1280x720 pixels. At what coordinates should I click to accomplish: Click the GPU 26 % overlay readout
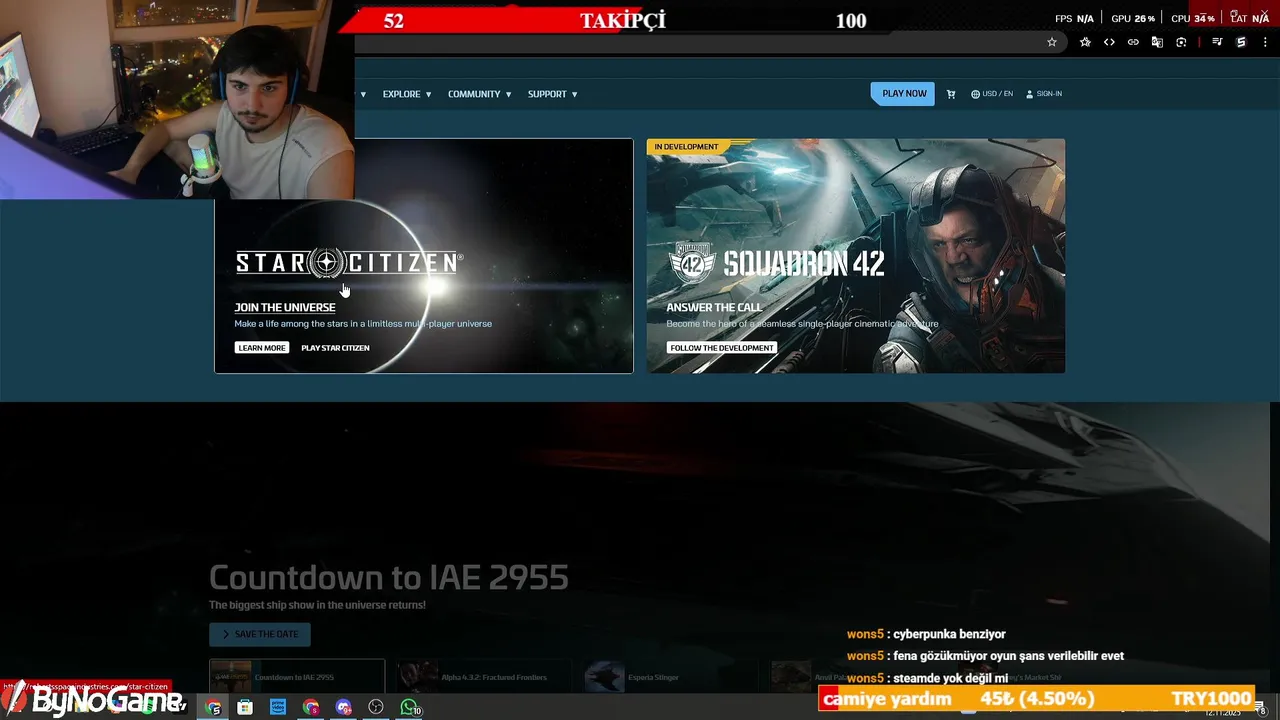pos(1133,19)
